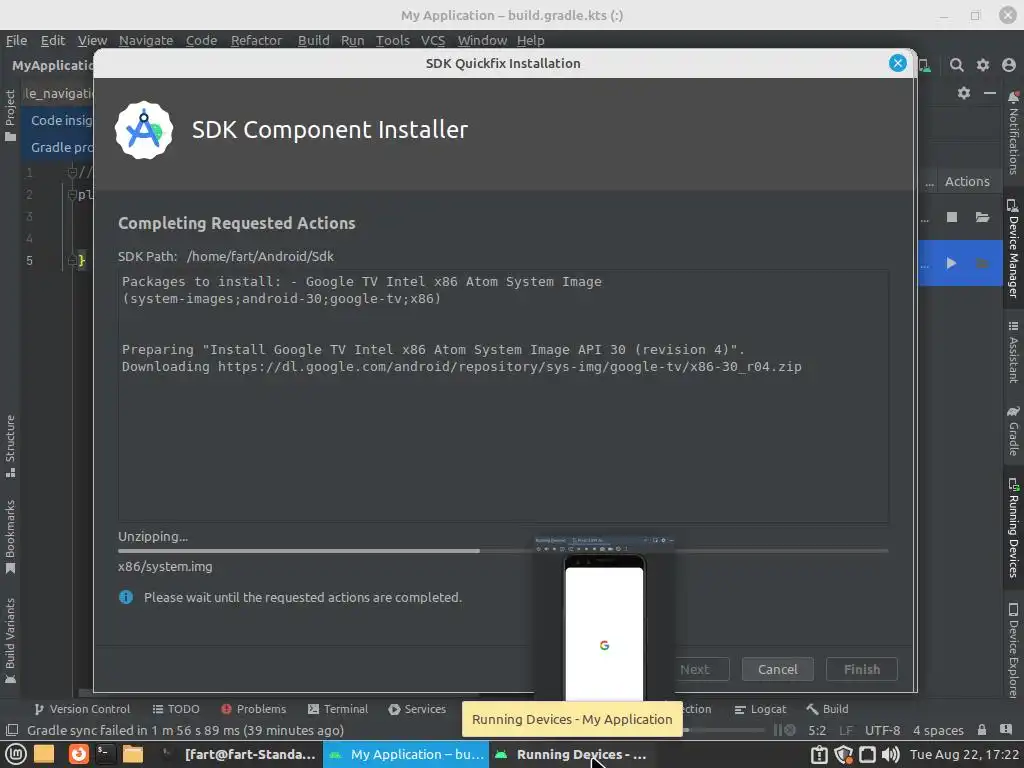Open the Bookmarks side panel

click(x=10, y=537)
